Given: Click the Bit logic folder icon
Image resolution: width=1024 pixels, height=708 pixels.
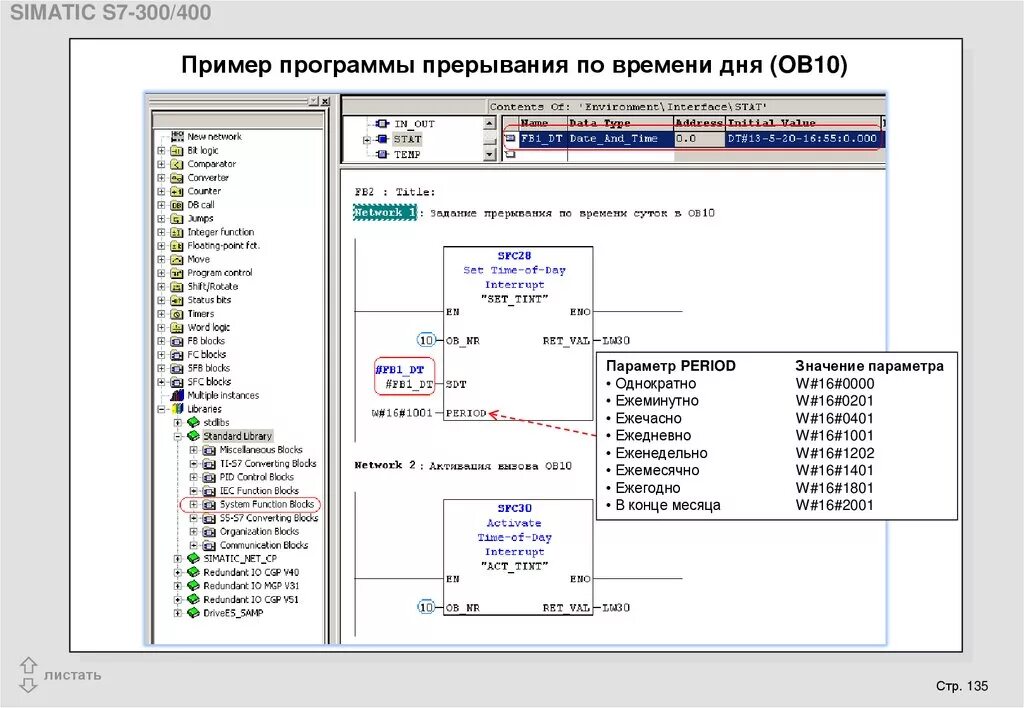Looking at the screenshot, I should point(176,150).
